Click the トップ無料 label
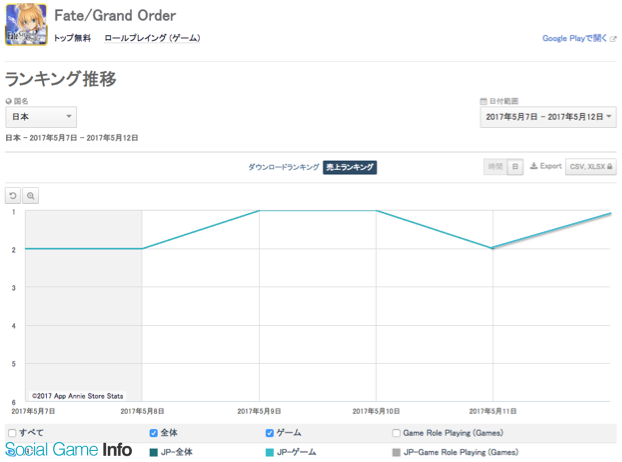 [x=72, y=38]
